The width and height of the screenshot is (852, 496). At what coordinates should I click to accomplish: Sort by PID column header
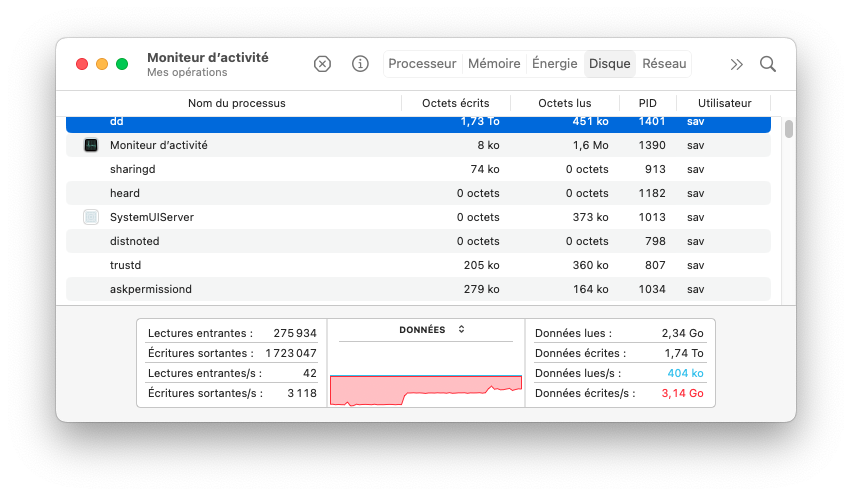click(647, 103)
